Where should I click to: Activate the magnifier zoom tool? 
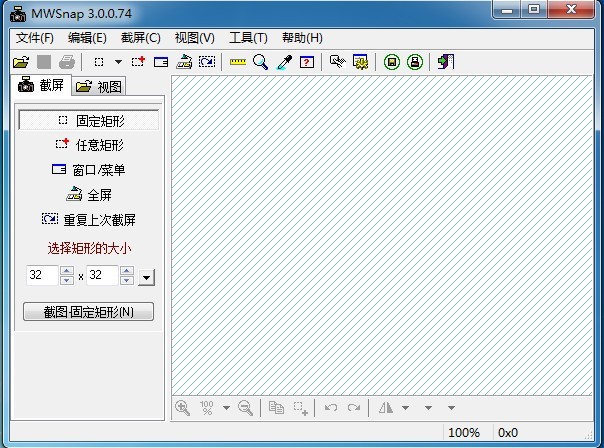pos(260,62)
